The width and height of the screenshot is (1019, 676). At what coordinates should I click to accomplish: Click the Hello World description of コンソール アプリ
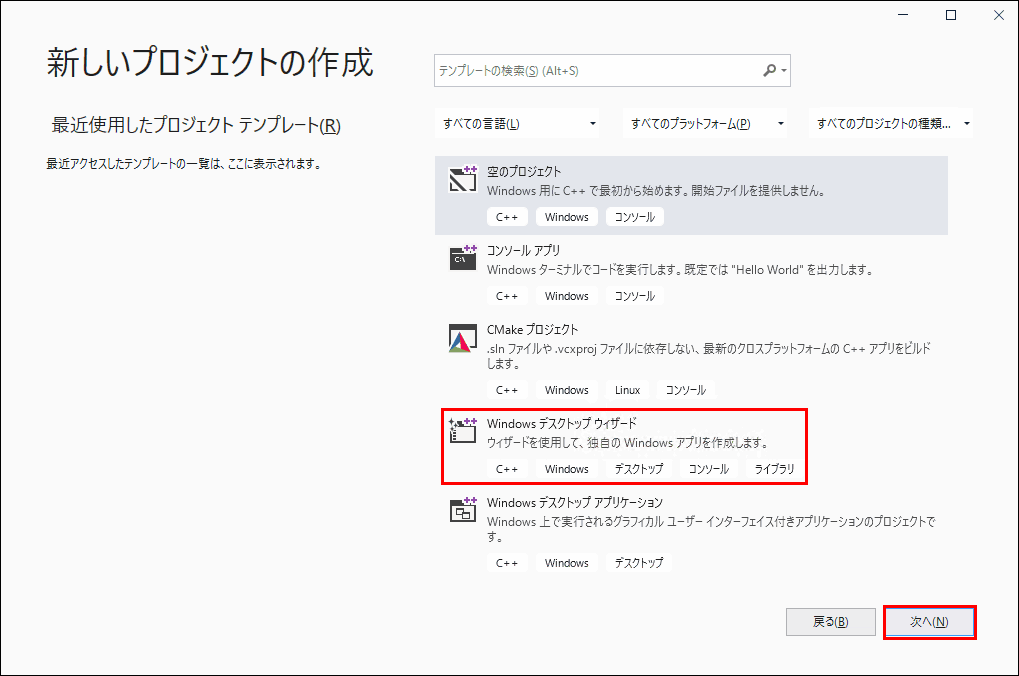[680, 270]
